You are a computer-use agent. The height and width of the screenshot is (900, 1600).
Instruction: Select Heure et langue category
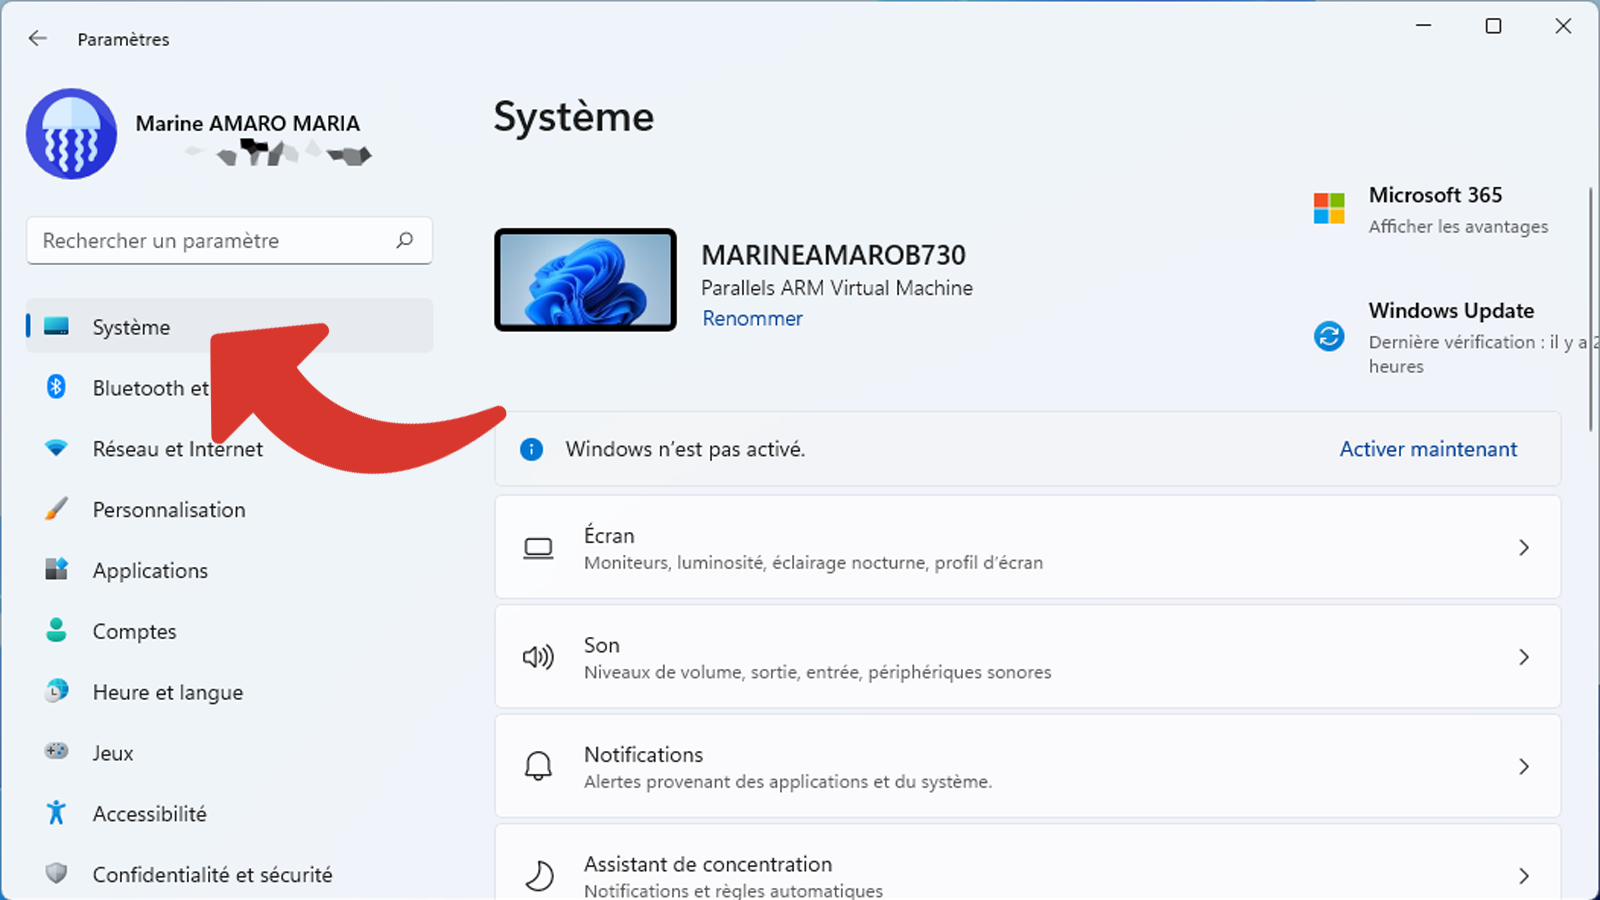point(167,692)
